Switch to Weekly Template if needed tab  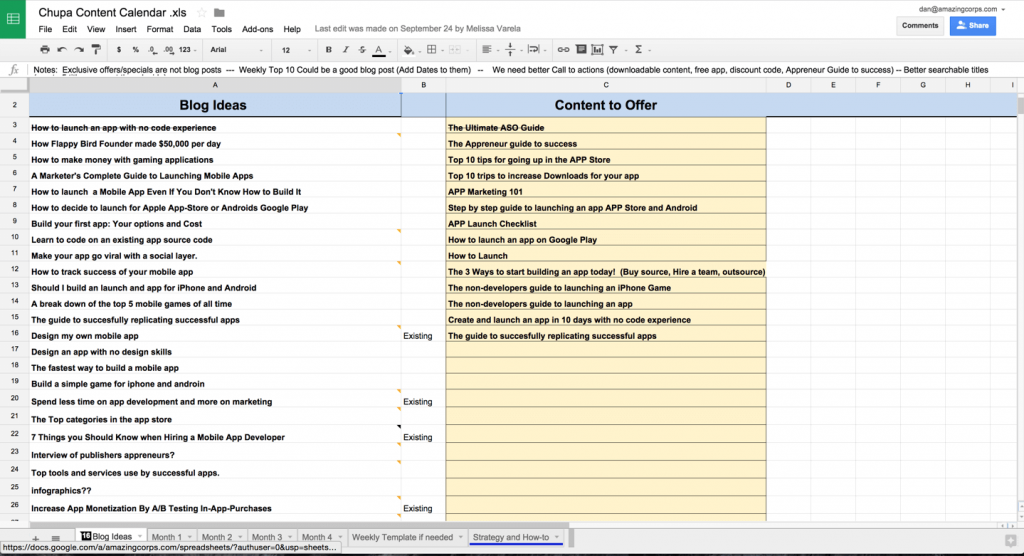(x=402, y=537)
